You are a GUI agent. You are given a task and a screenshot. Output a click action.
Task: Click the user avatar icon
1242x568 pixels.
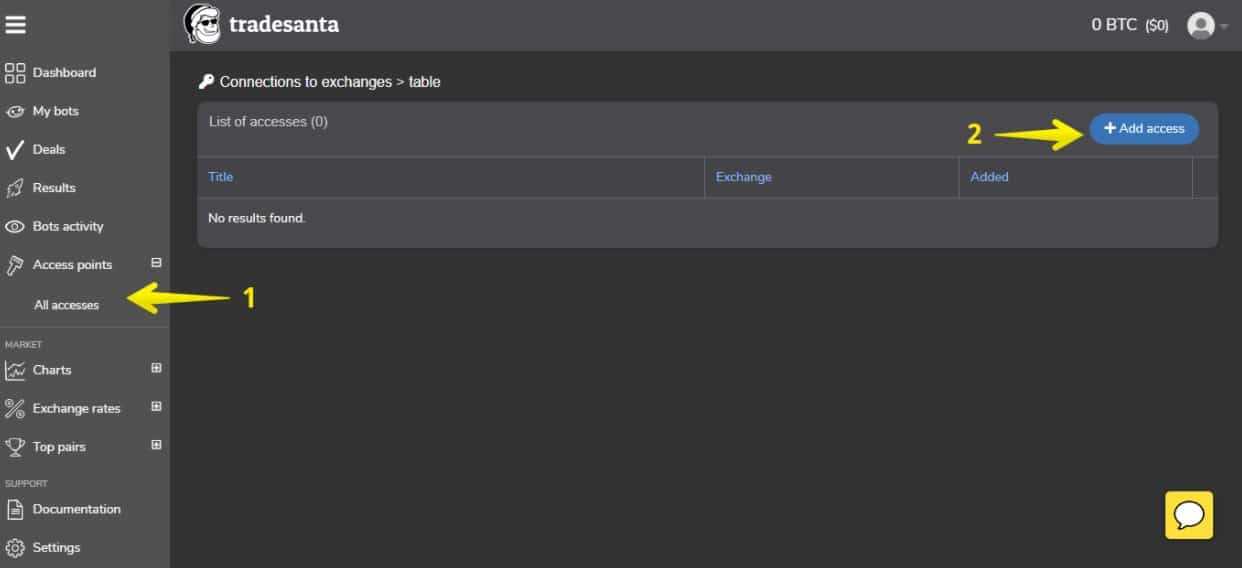(x=1200, y=25)
